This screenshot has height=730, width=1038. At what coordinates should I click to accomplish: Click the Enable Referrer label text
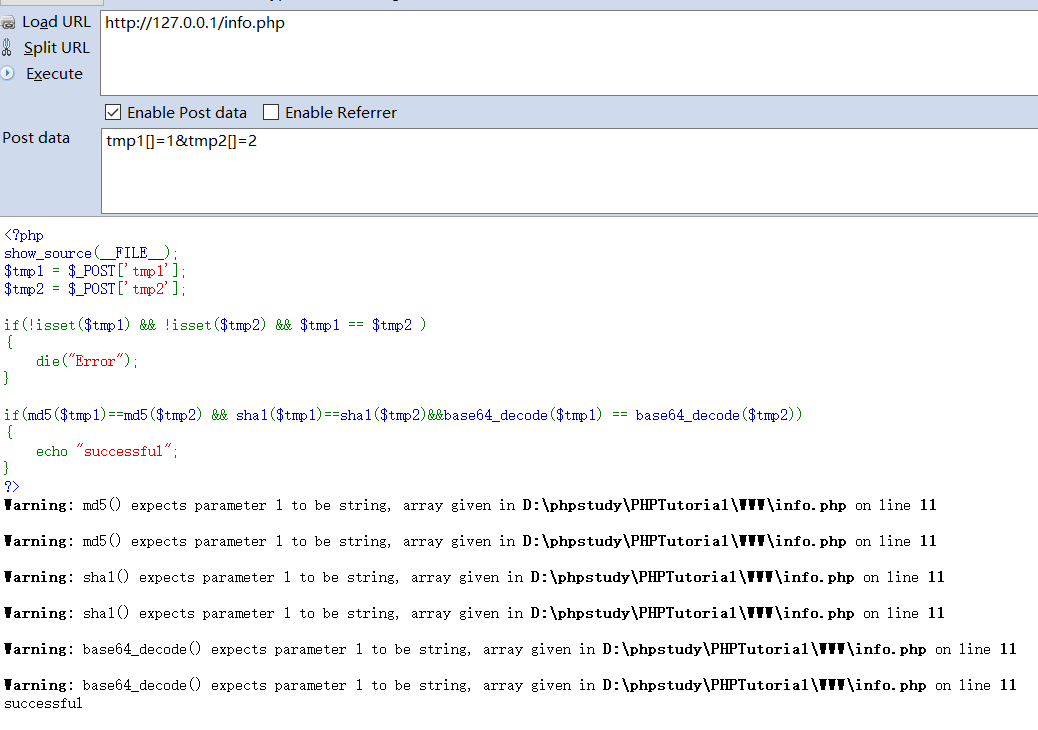[341, 113]
